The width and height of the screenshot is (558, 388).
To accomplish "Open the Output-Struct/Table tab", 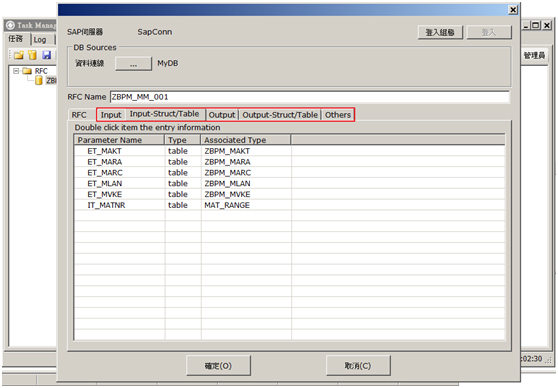I will (x=280, y=115).
